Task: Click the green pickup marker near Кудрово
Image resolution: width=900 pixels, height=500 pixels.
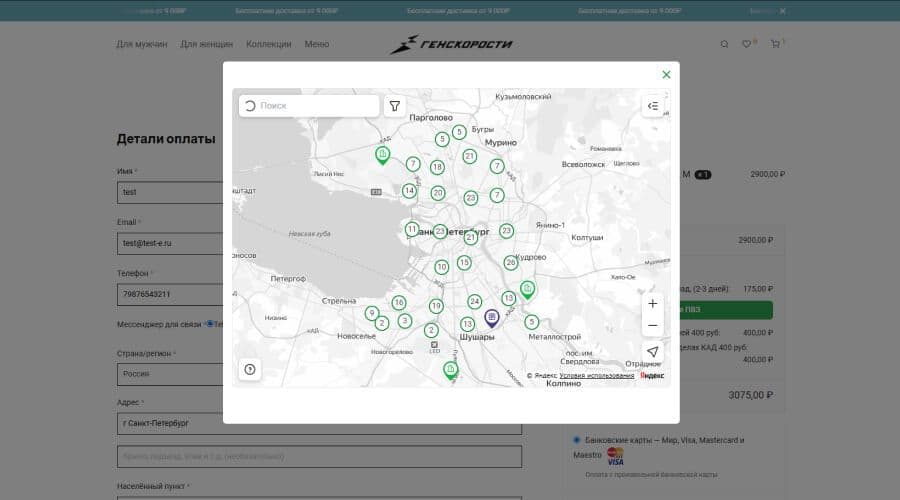Action: 527,288
